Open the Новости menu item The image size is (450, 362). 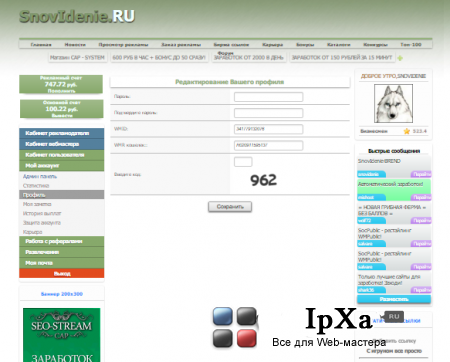tap(75, 44)
